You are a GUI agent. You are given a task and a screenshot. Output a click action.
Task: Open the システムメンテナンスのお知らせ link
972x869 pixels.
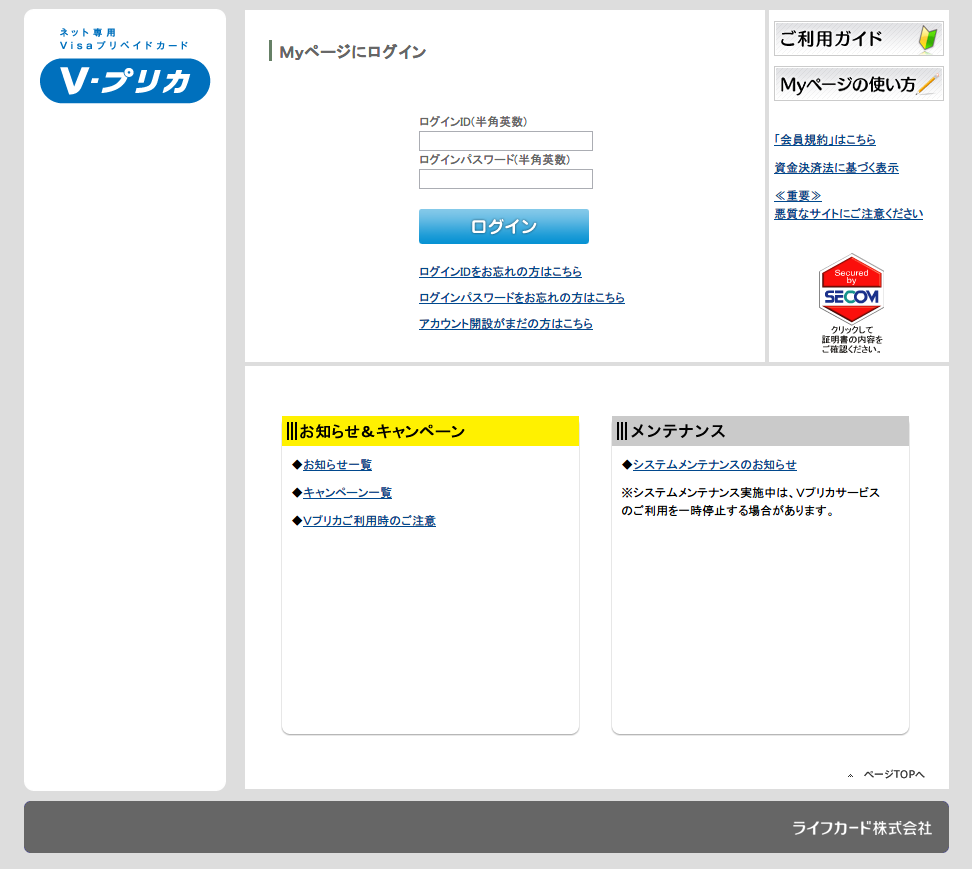click(714, 465)
